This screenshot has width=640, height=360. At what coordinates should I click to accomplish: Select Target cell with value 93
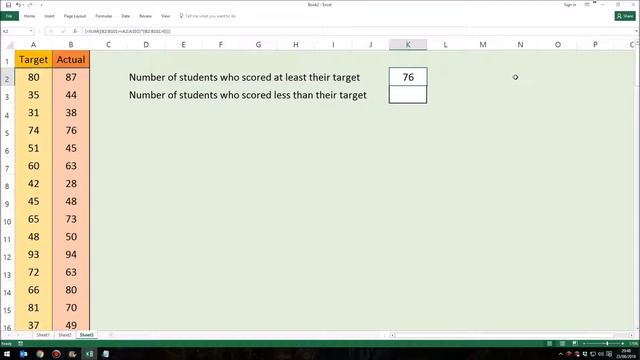coord(33,255)
